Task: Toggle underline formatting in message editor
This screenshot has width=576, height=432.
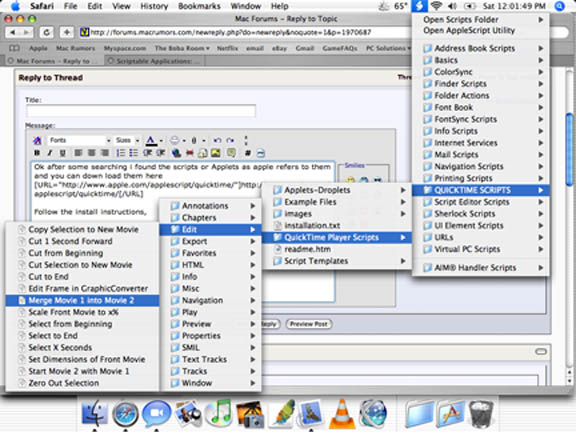Action: tap(63, 153)
